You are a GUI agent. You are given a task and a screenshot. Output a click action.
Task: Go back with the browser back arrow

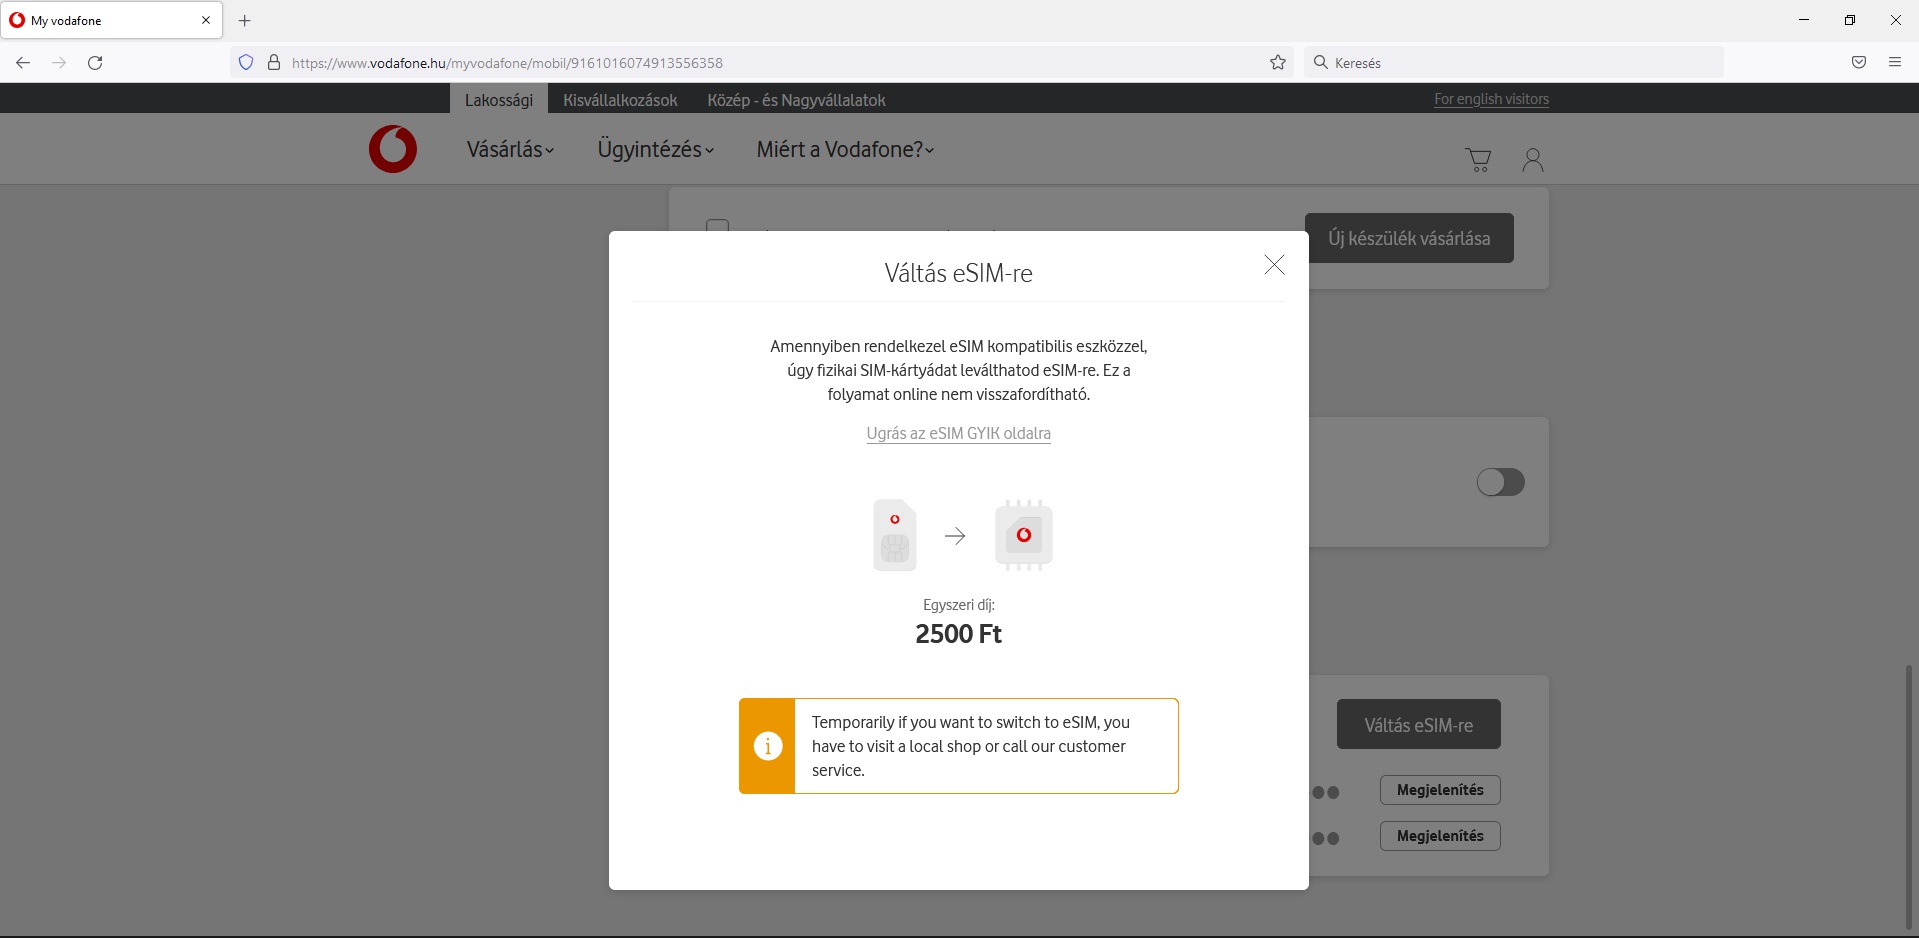23,62
